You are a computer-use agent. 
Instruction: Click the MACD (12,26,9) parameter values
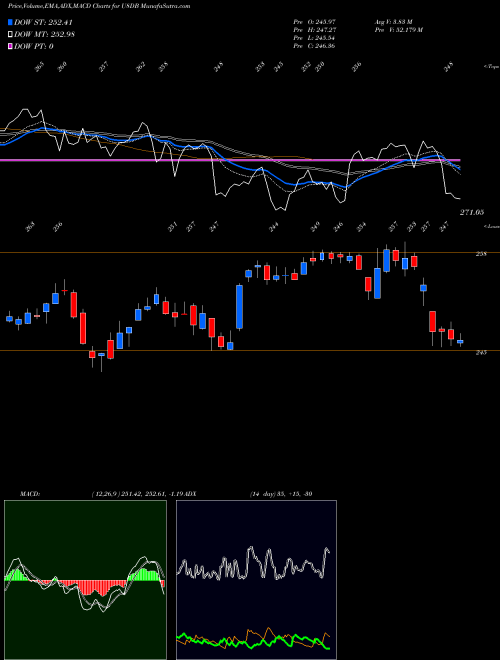point(137,494)
